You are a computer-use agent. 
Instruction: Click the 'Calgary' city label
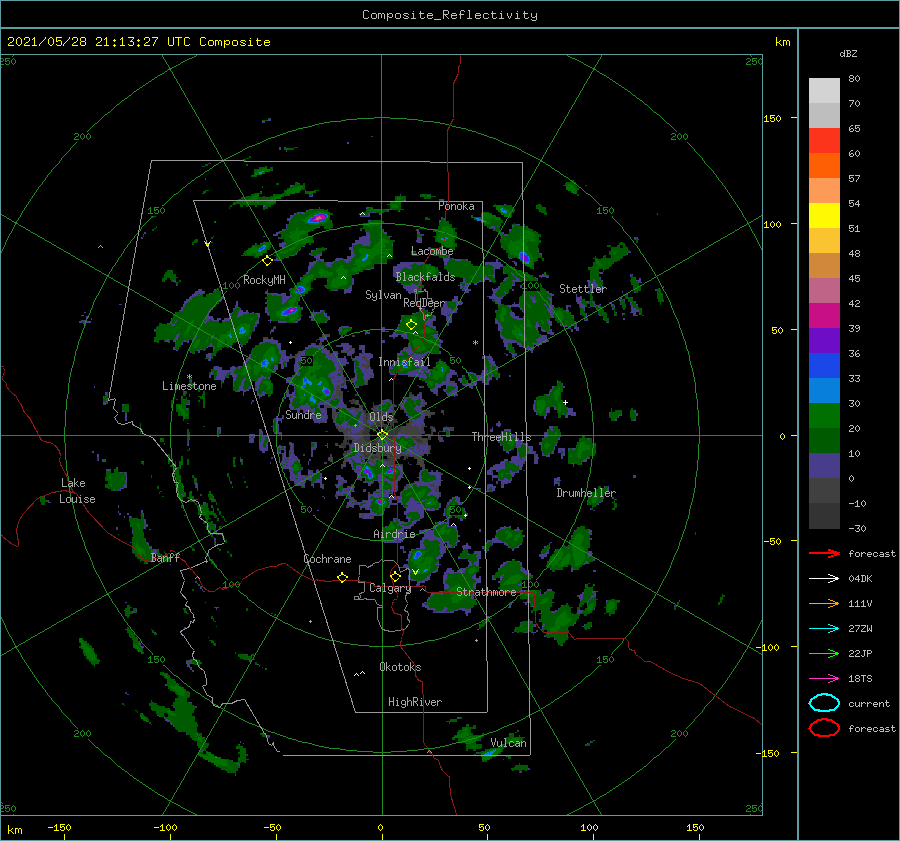pyautogui.click(x=390, y=588)
